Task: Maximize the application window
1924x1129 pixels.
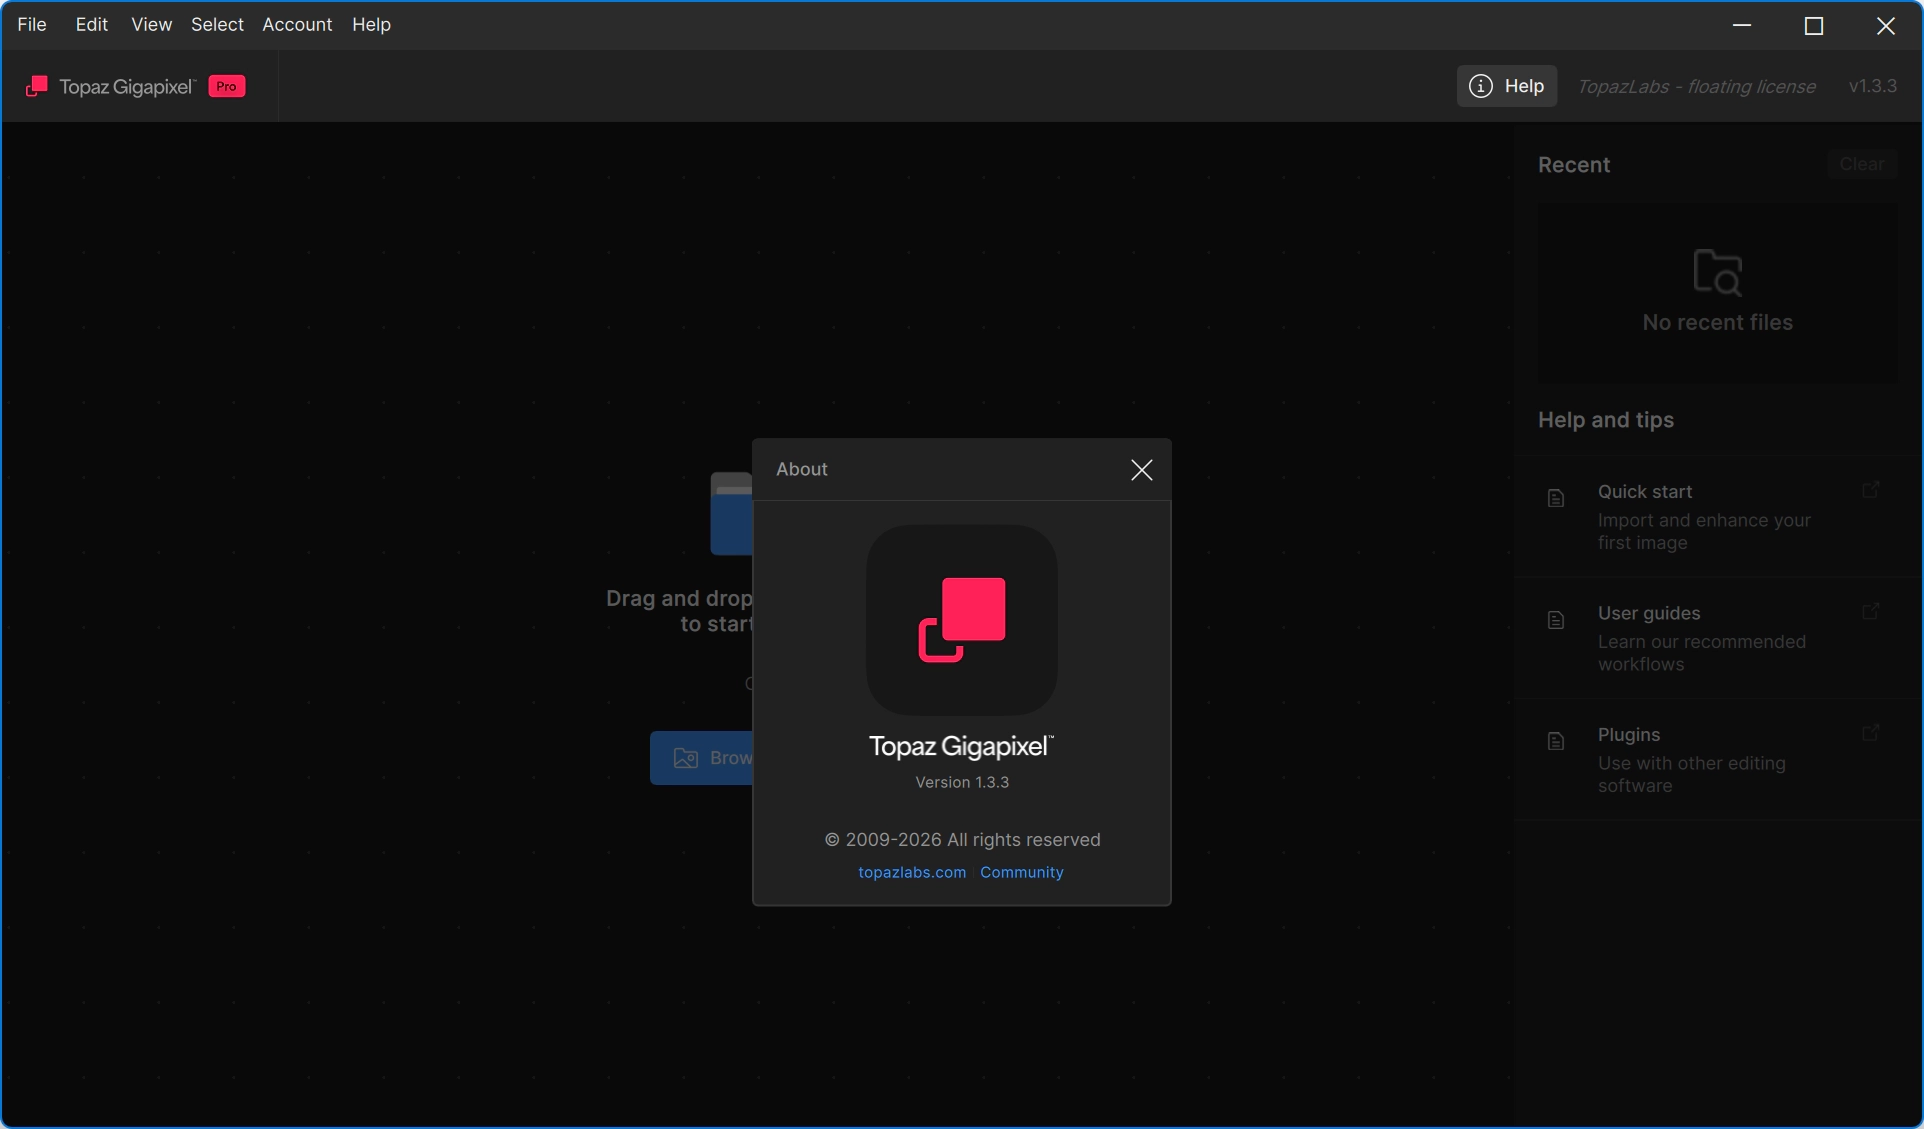Action: coord(1813,25)
